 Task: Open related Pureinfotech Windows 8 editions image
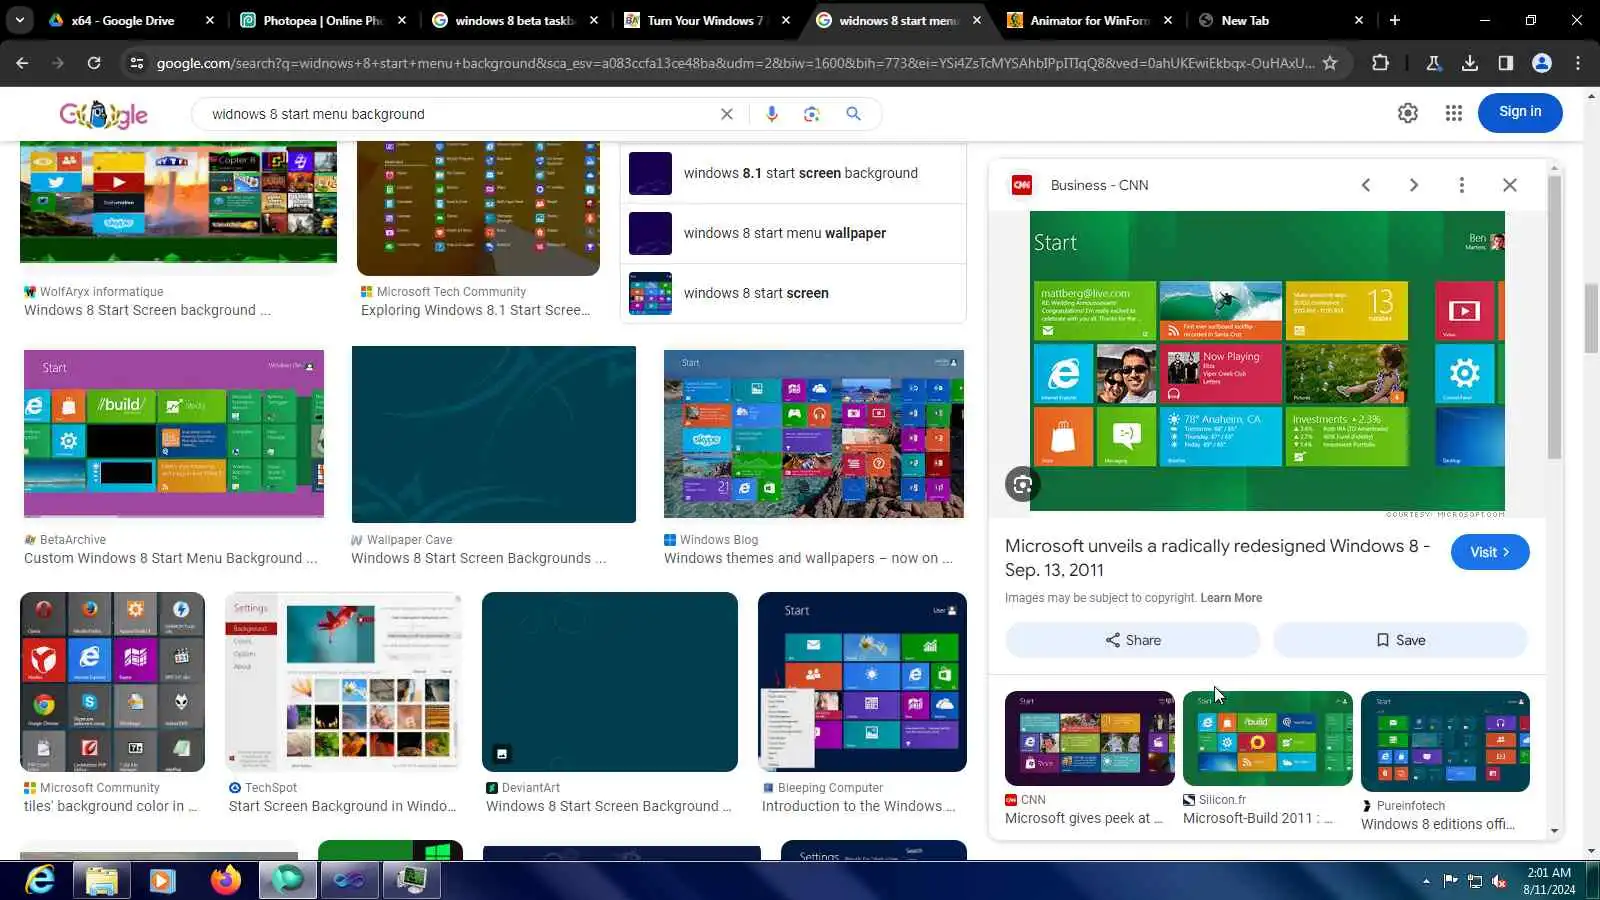(x=1445, y=741)
